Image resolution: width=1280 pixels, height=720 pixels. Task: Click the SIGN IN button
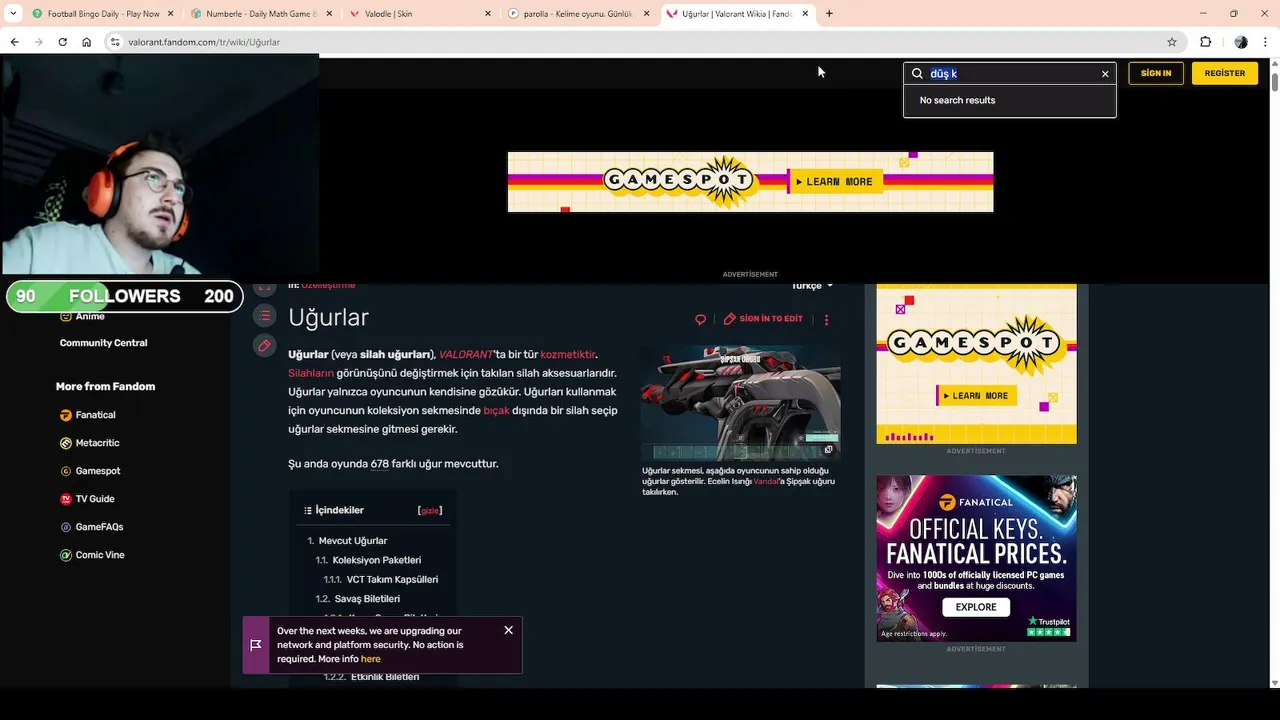point(1156,73)
